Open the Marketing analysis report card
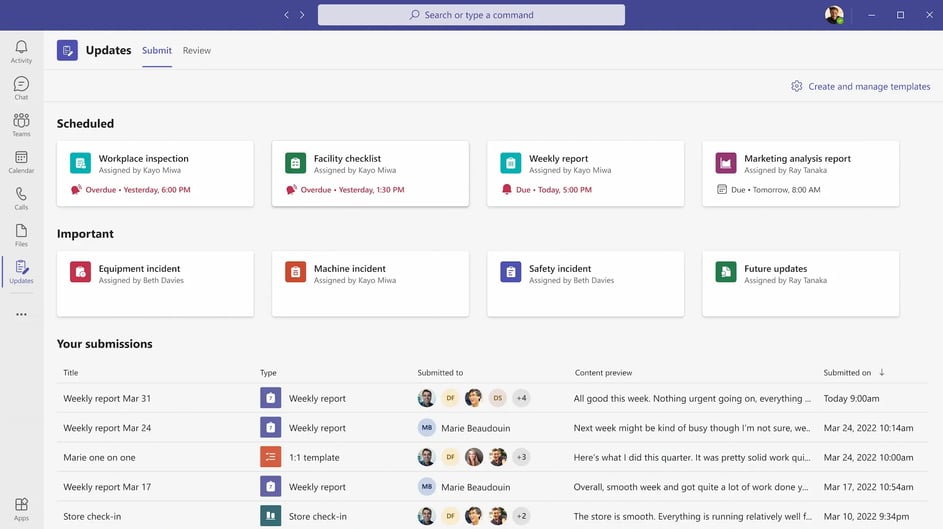 (x=800, y=173)
